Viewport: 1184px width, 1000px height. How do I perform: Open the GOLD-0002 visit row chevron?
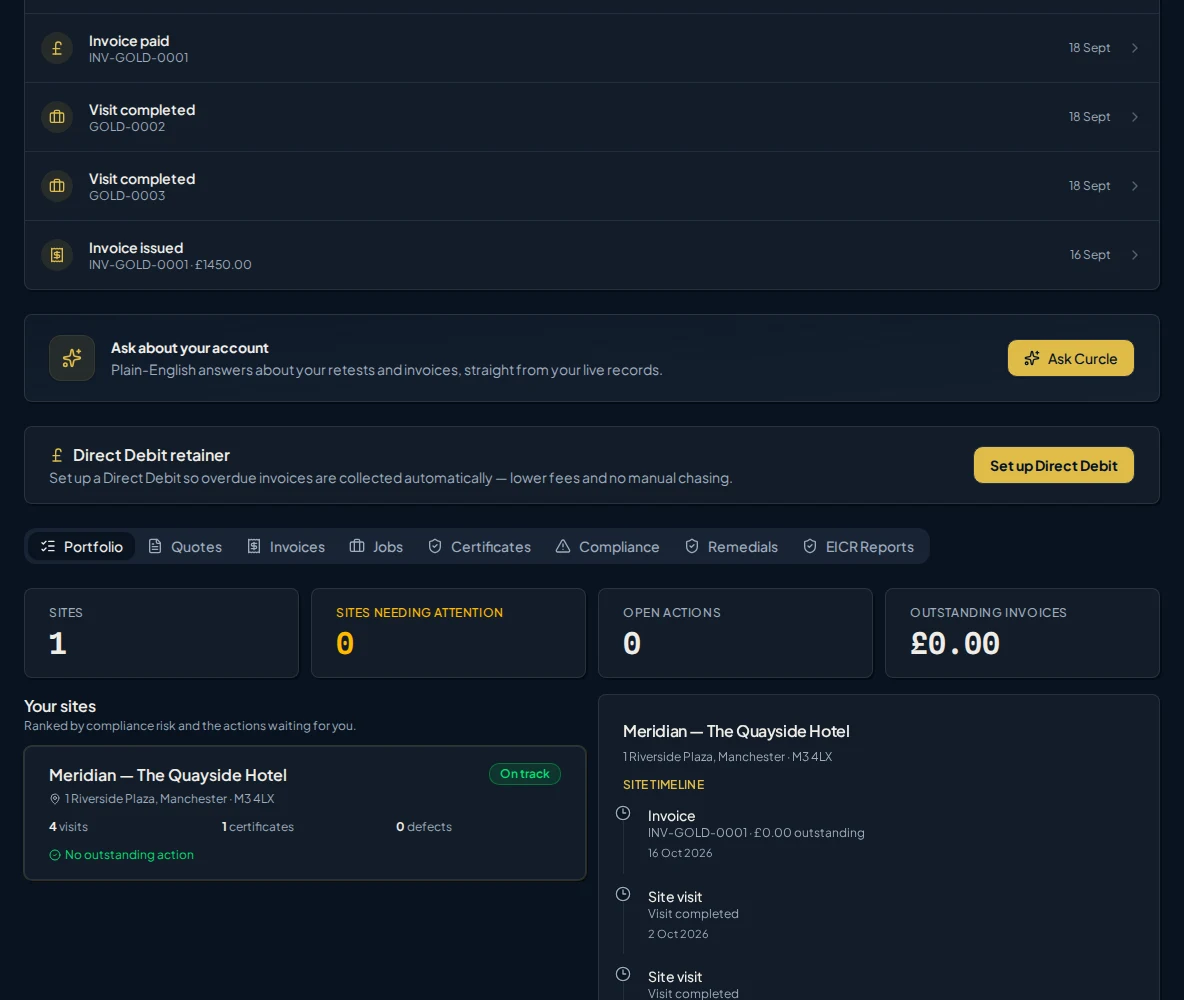click(x=1135, y=117)
